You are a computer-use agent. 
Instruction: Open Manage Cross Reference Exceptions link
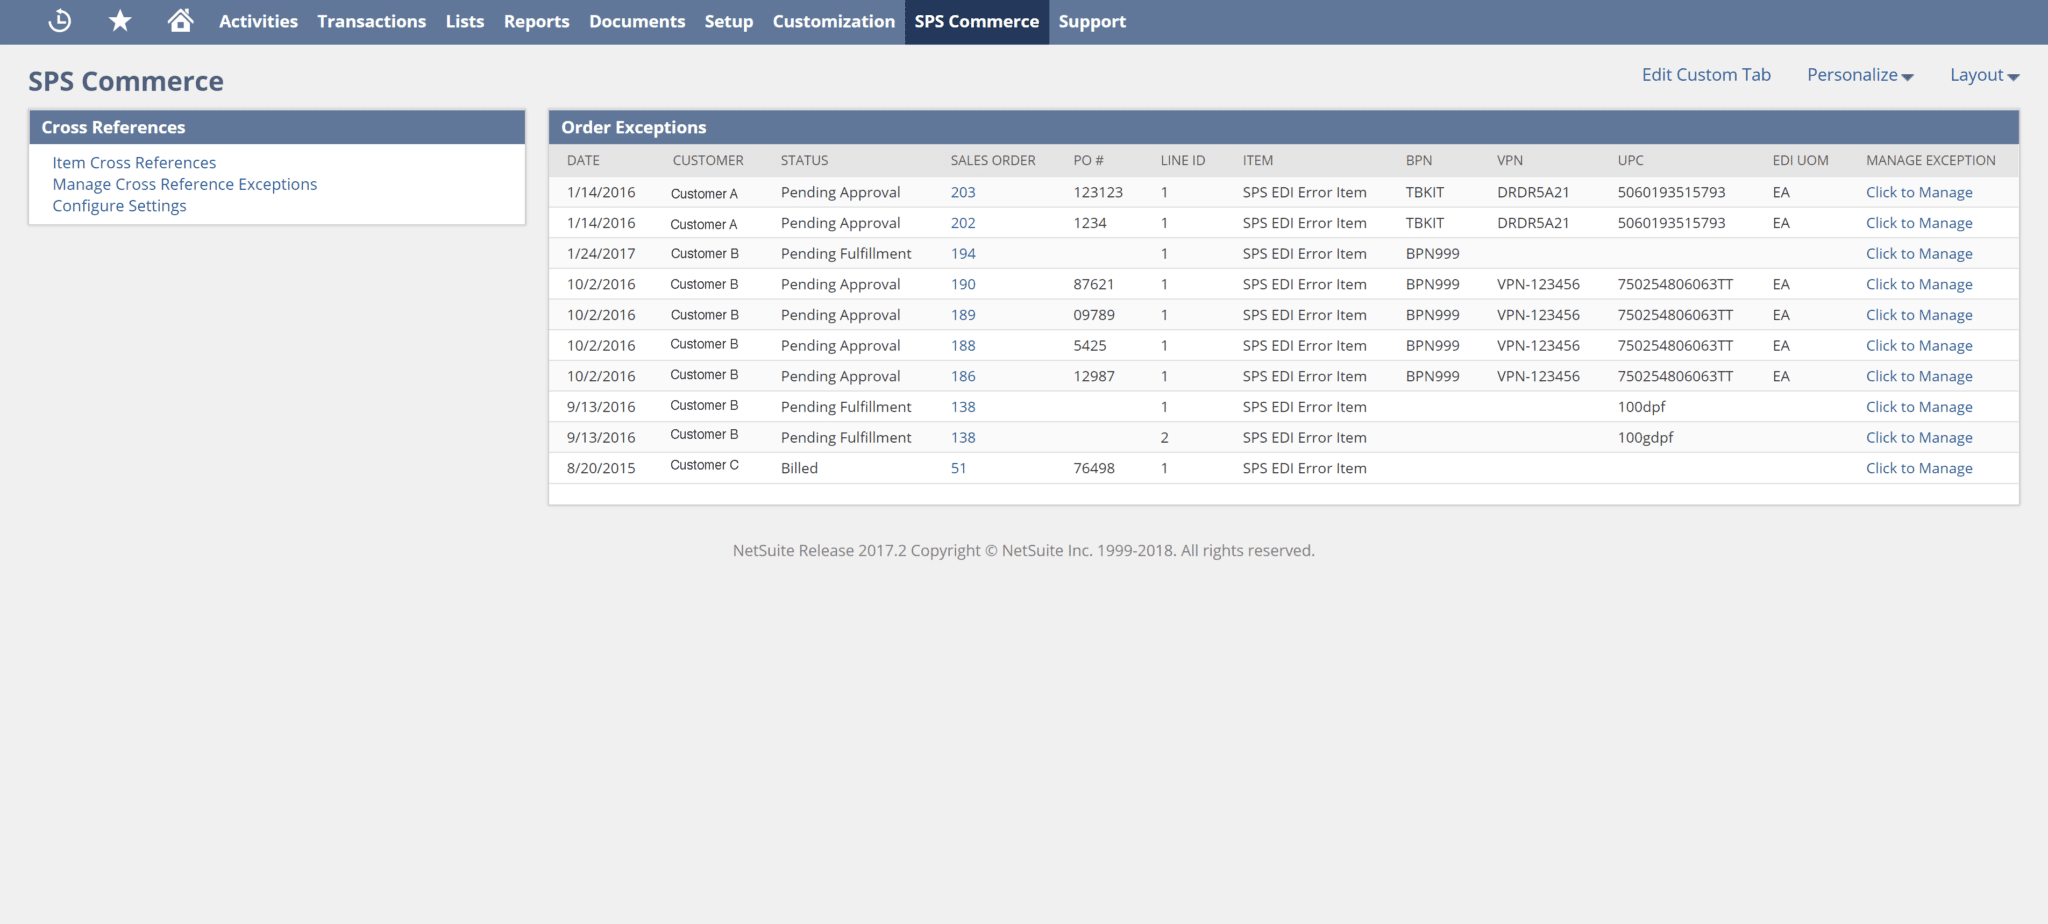point(184,184)
